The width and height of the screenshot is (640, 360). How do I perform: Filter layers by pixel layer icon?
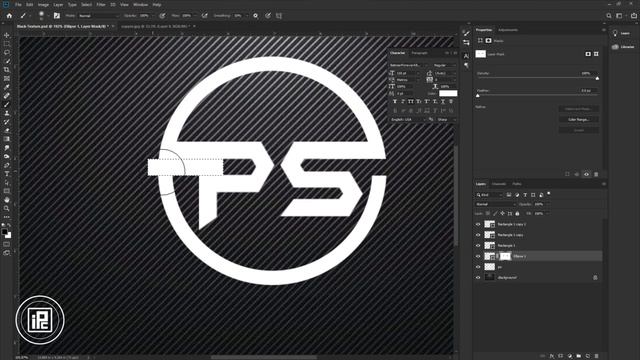509,195
